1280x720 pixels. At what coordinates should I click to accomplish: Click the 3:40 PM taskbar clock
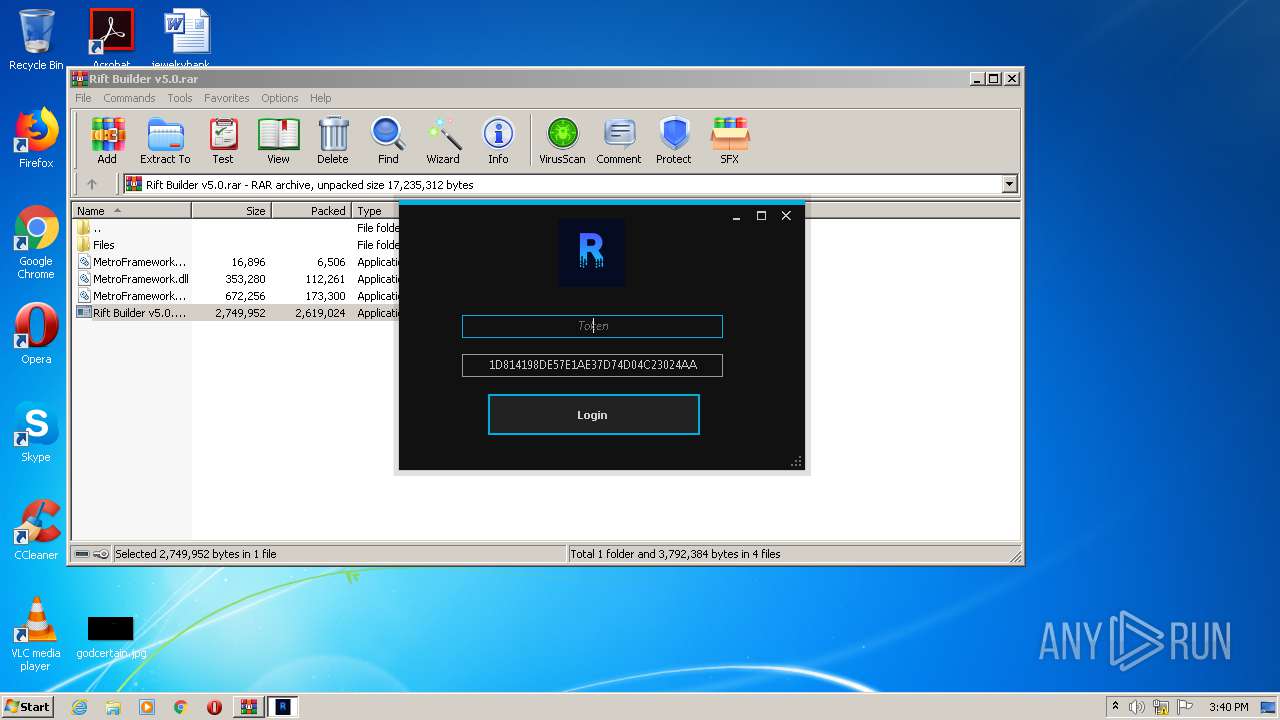tap(1228, 707)
